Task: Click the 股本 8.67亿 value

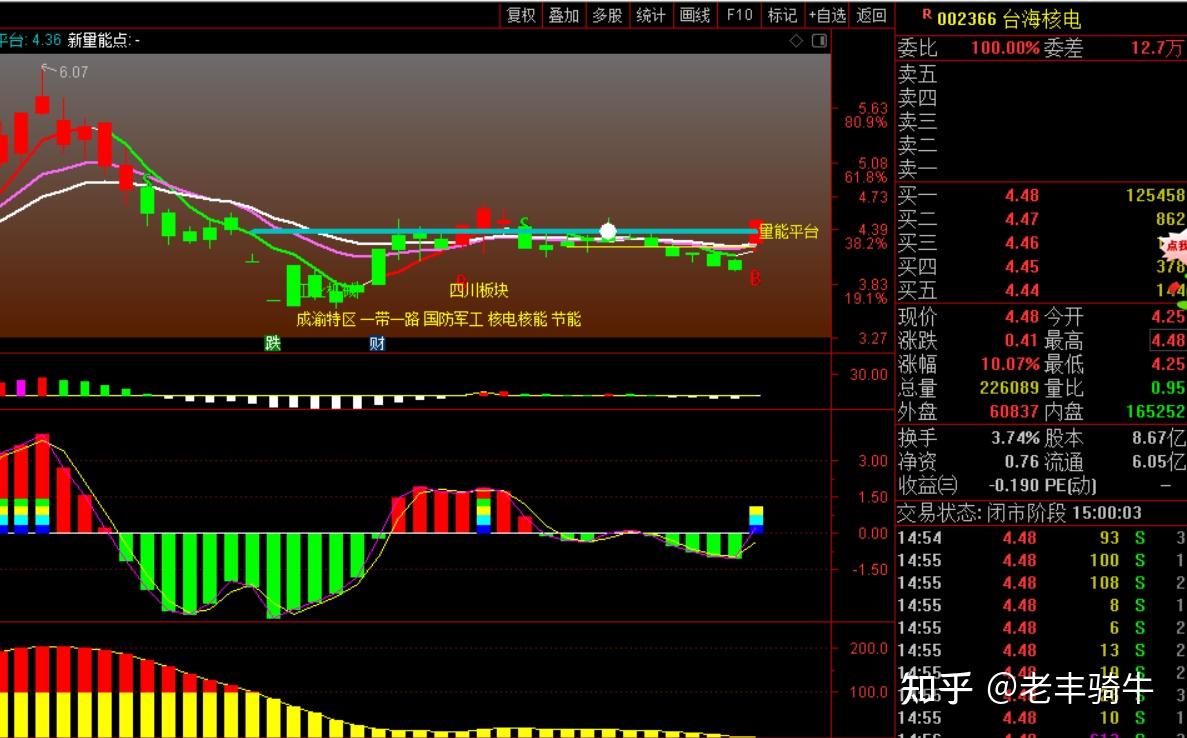Action: (1159, 438)
